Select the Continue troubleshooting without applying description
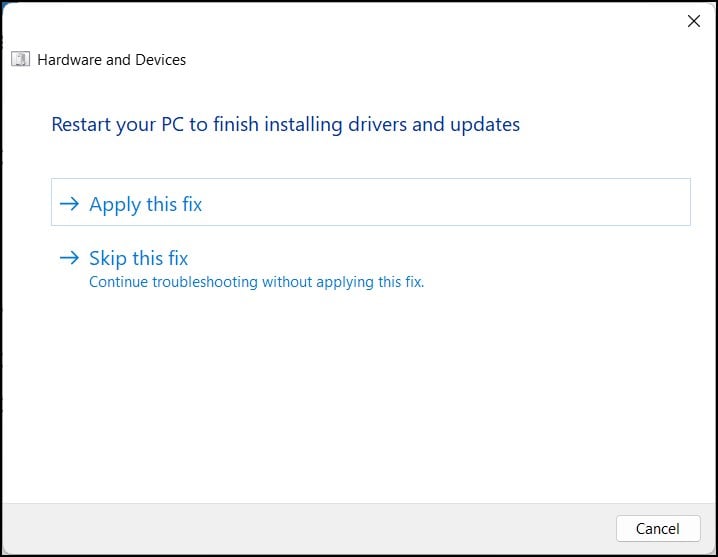Screen dimensions: 718x557 pyautogui.click(x=256, y=282)
